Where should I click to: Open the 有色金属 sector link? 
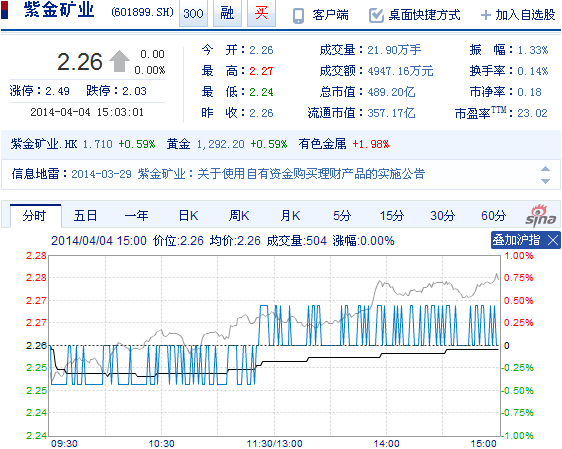(x=322, y=144)
